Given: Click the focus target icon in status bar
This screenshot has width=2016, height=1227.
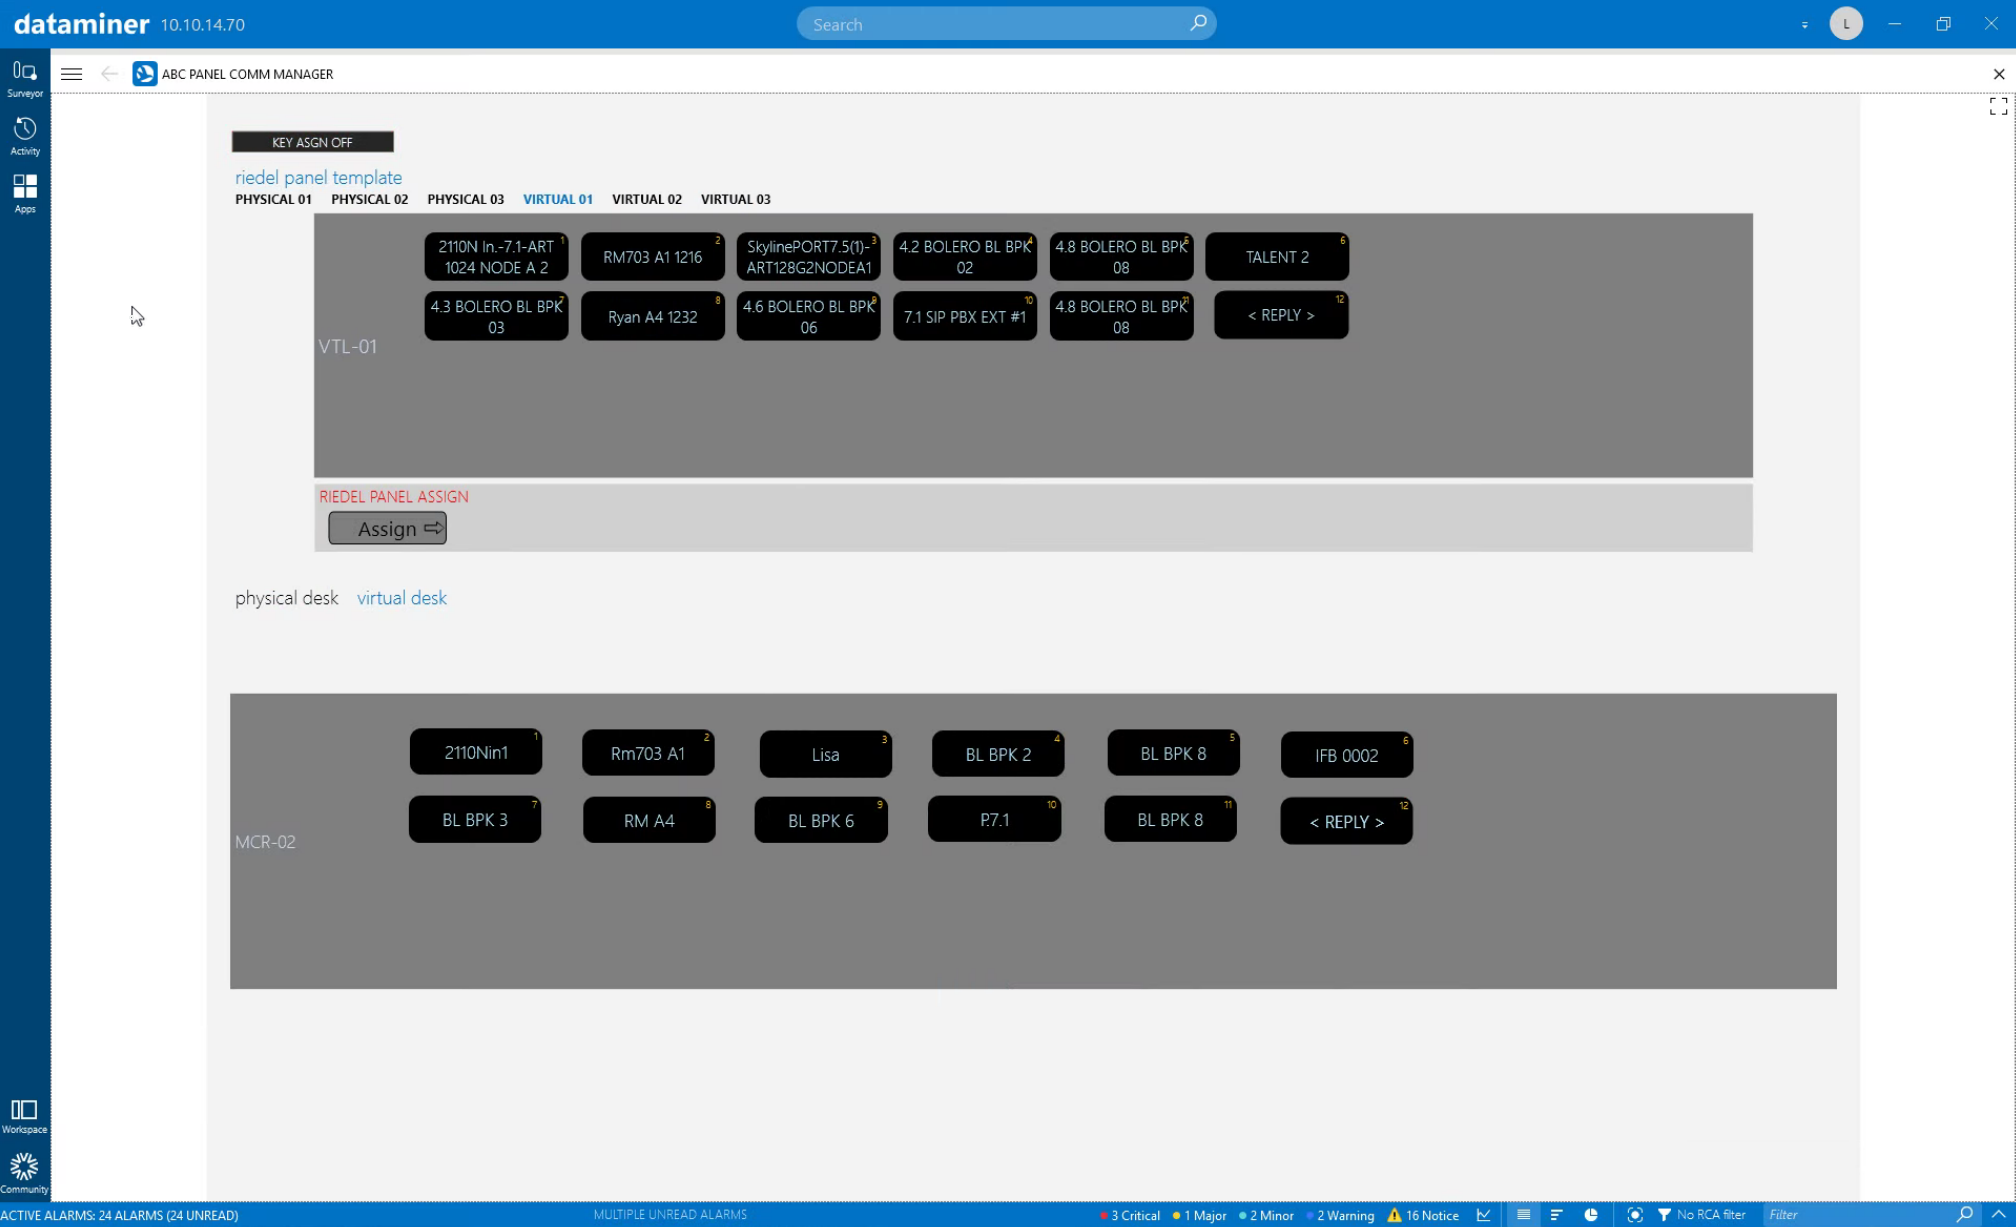Looking at the screenshot, I should click(x=1635, y=1215).
